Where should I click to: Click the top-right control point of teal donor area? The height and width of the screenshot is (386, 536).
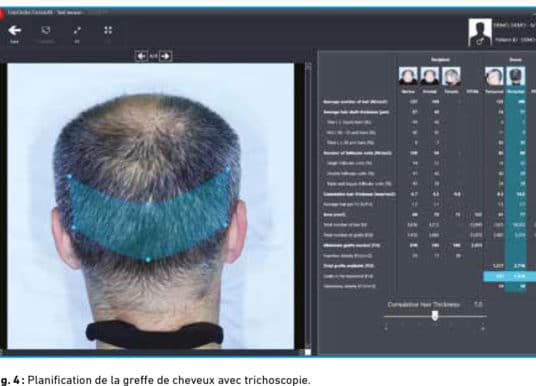[x=228, y=169]
